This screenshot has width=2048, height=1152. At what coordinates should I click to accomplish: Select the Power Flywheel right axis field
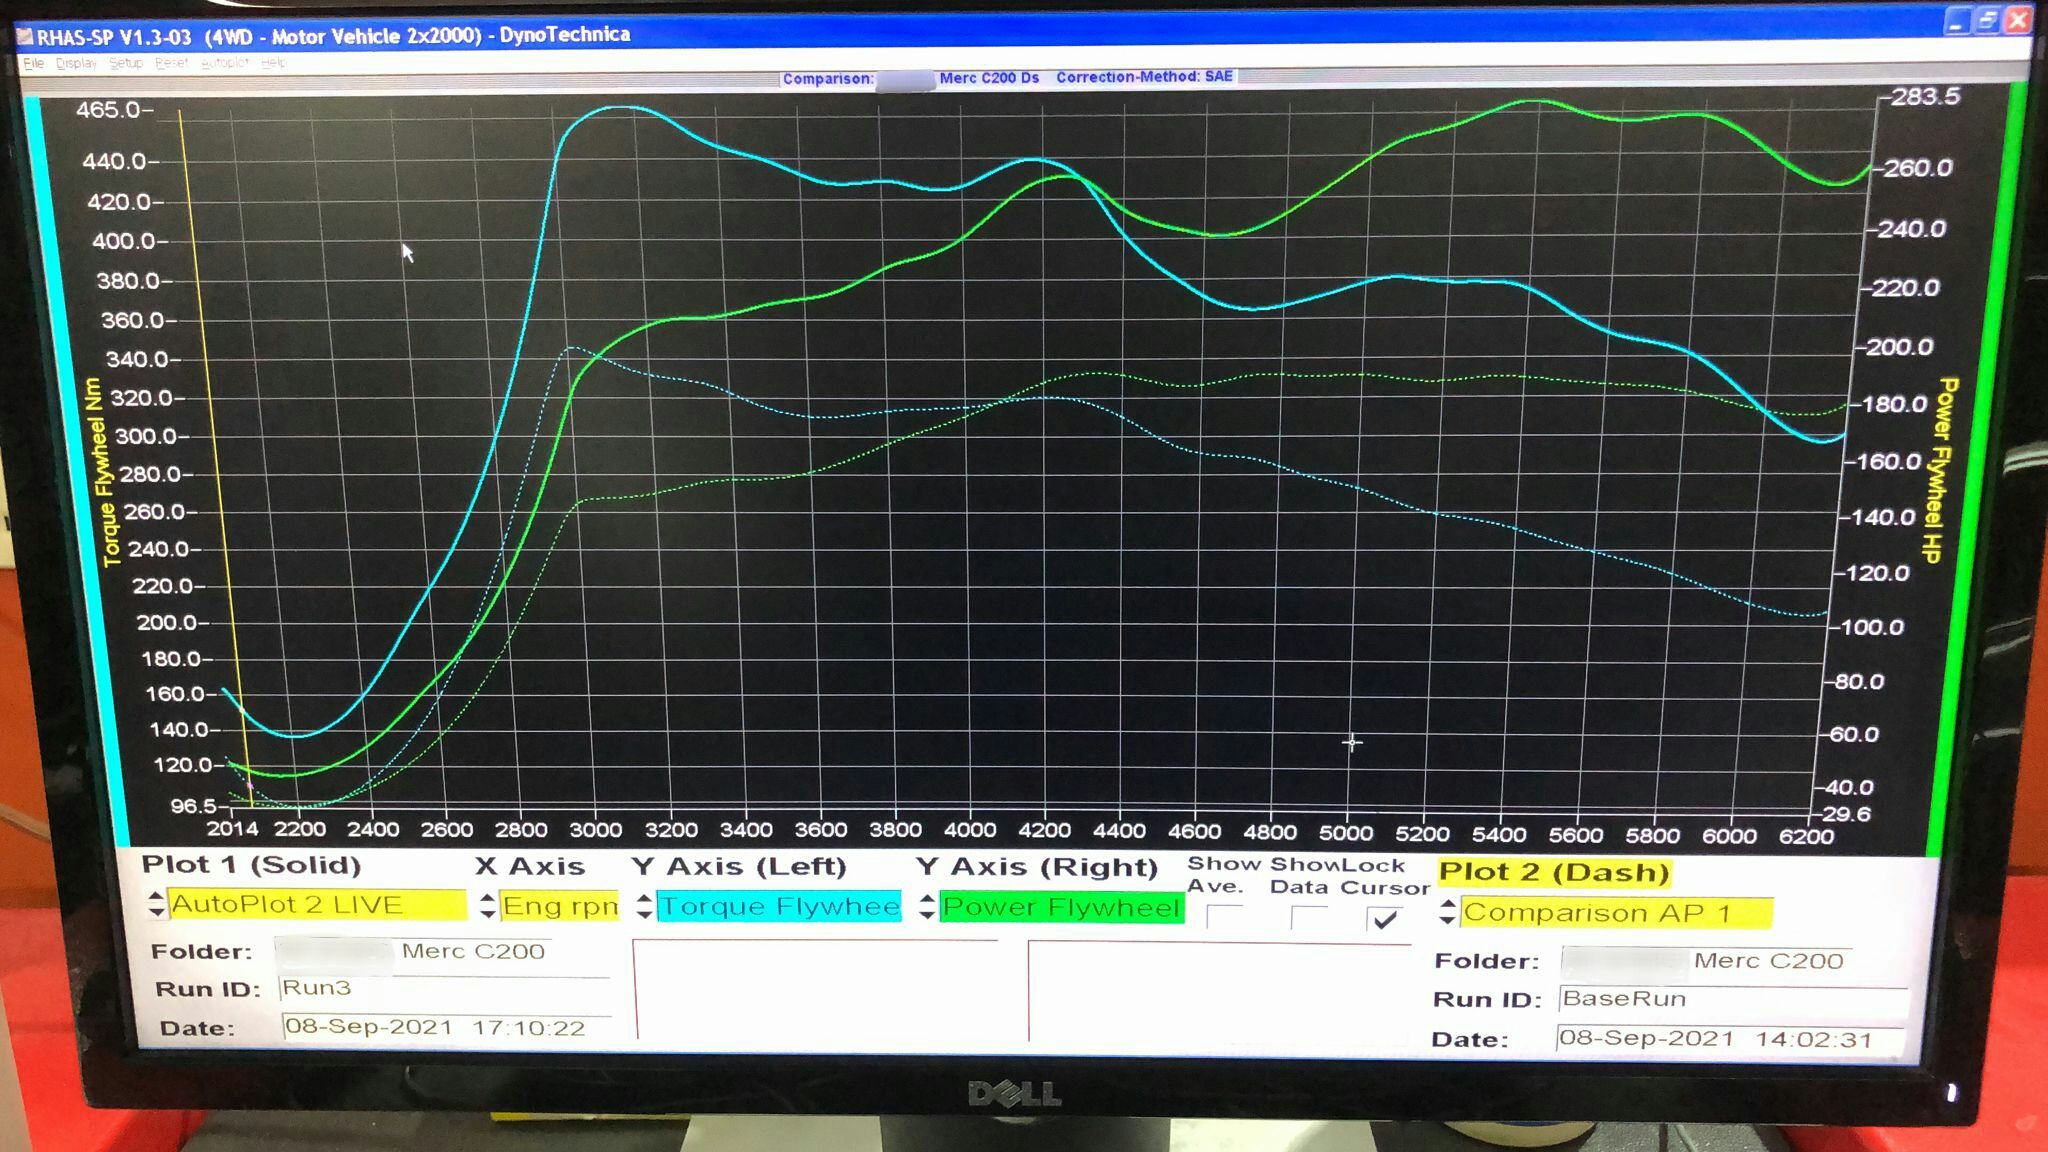pos(1062,908)
